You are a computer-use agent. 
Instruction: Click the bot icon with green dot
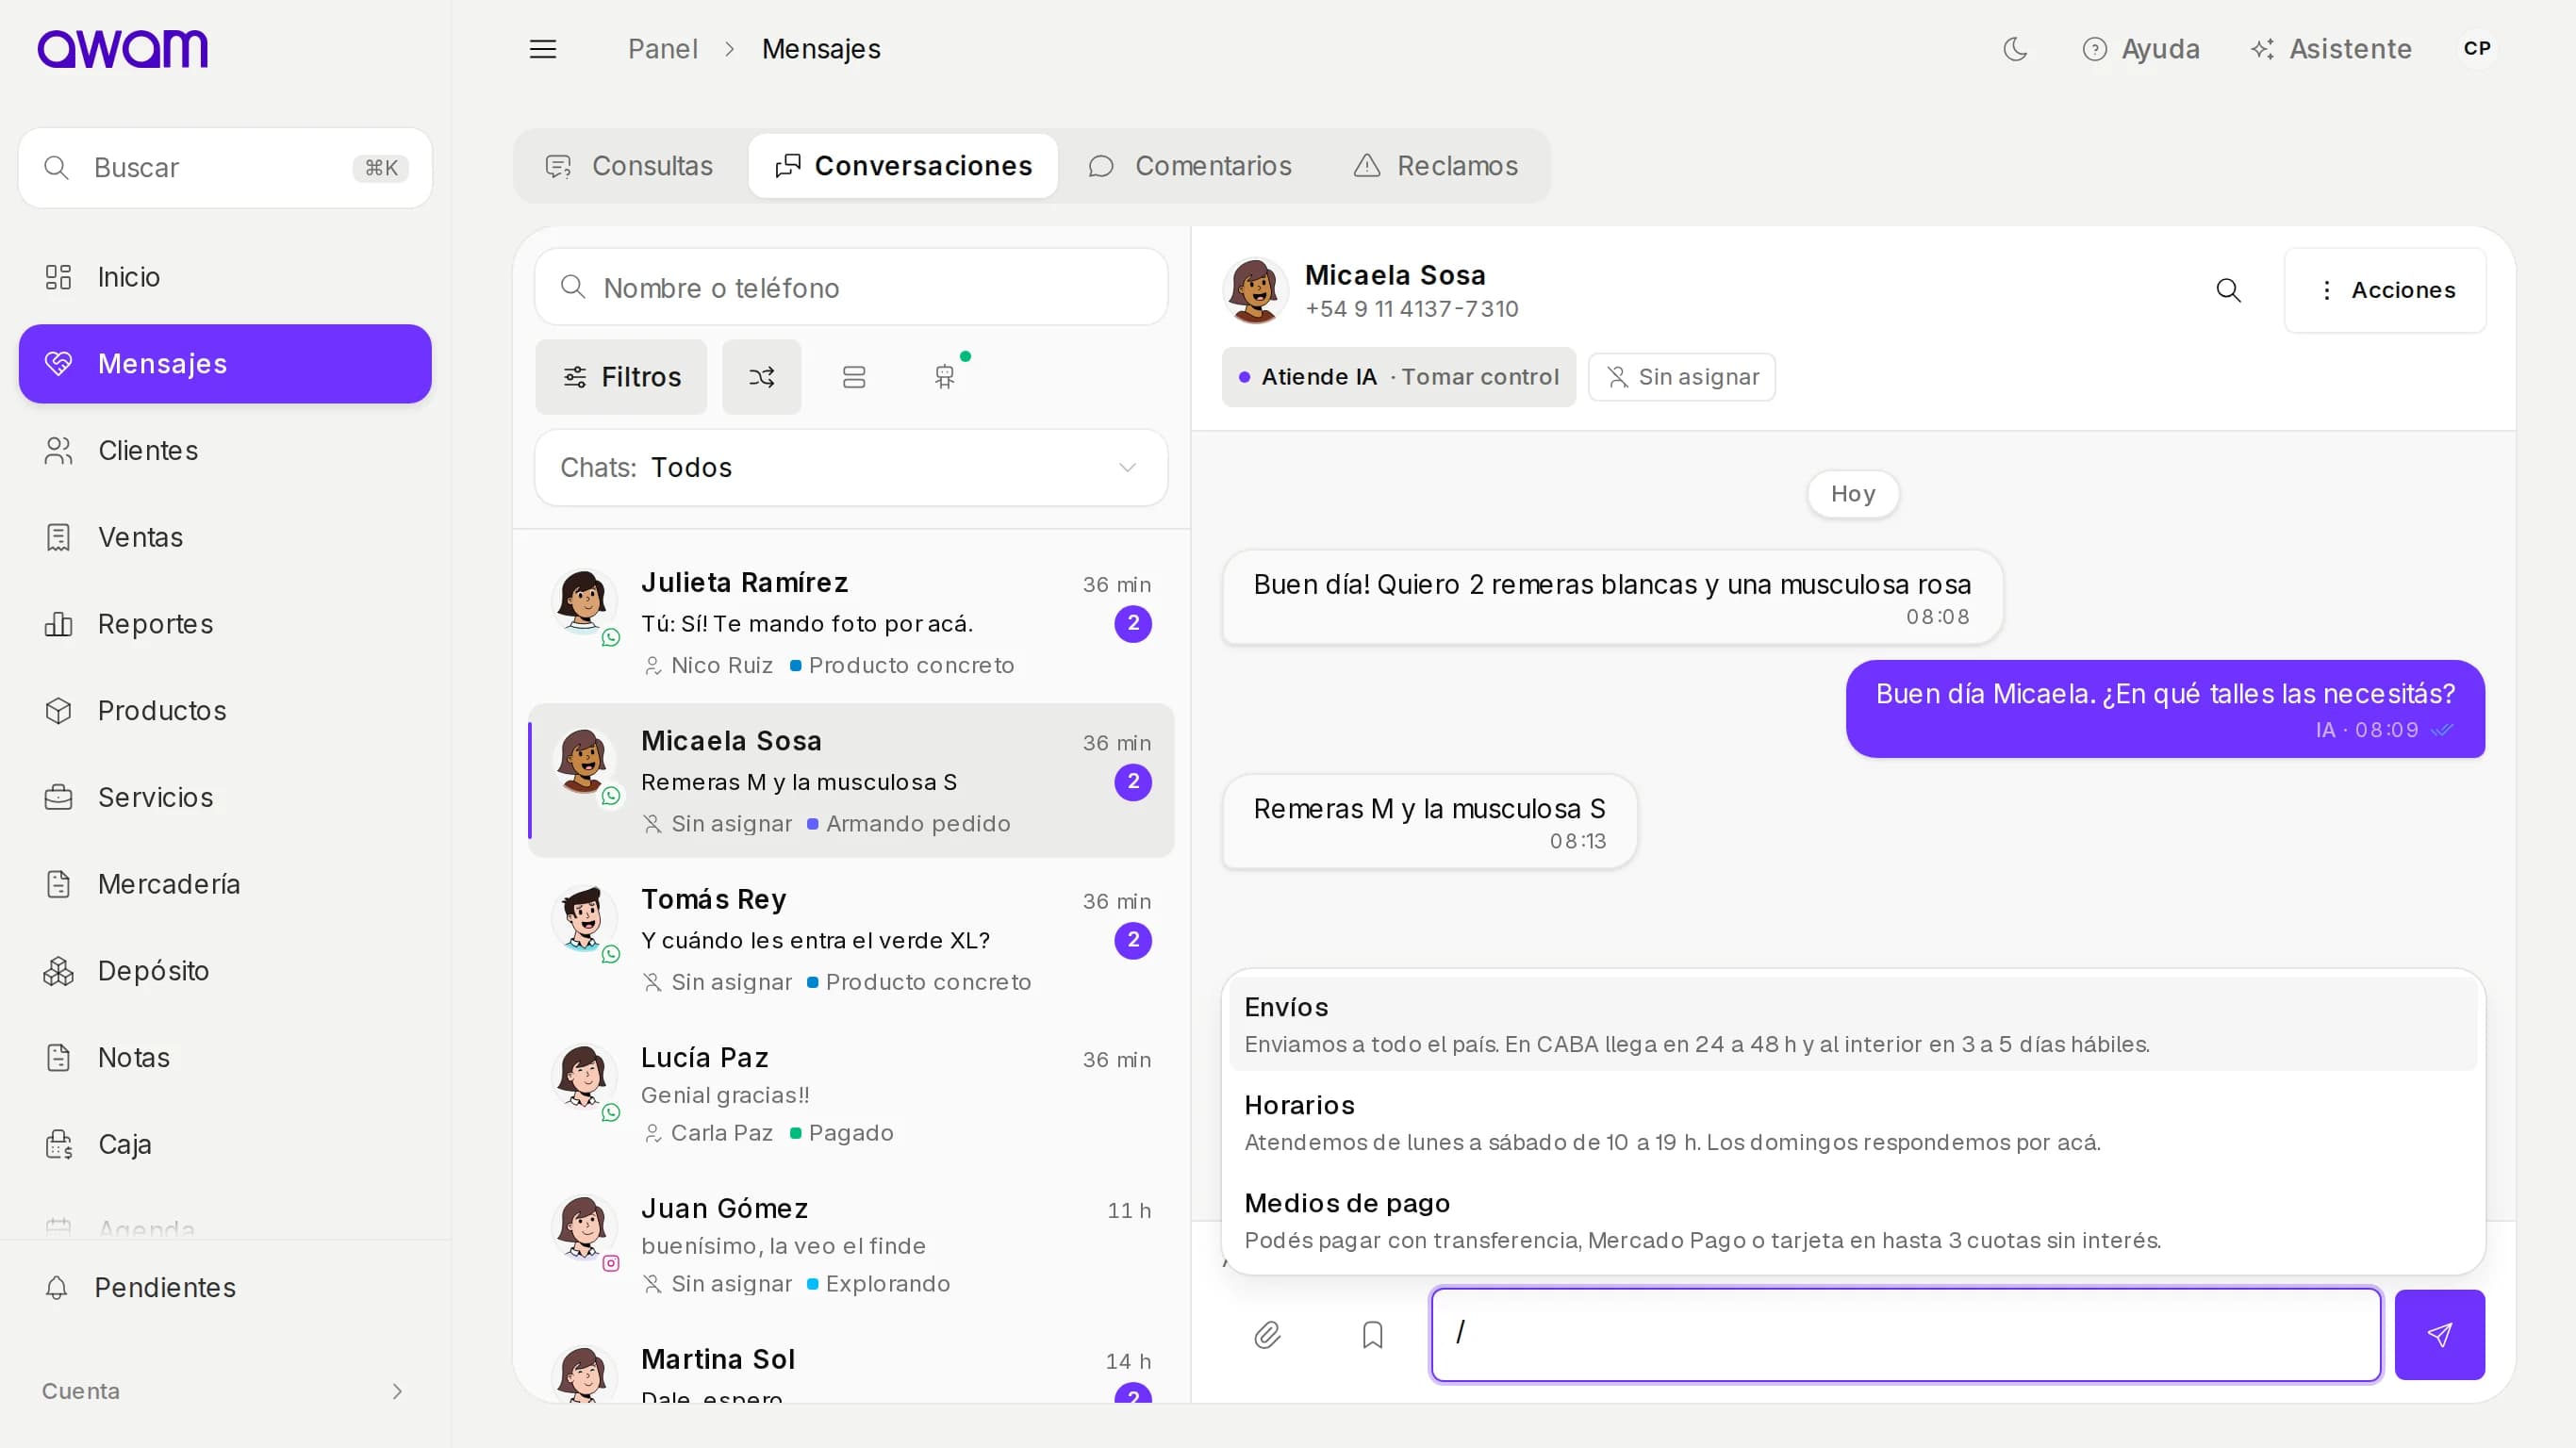(945, 377)
